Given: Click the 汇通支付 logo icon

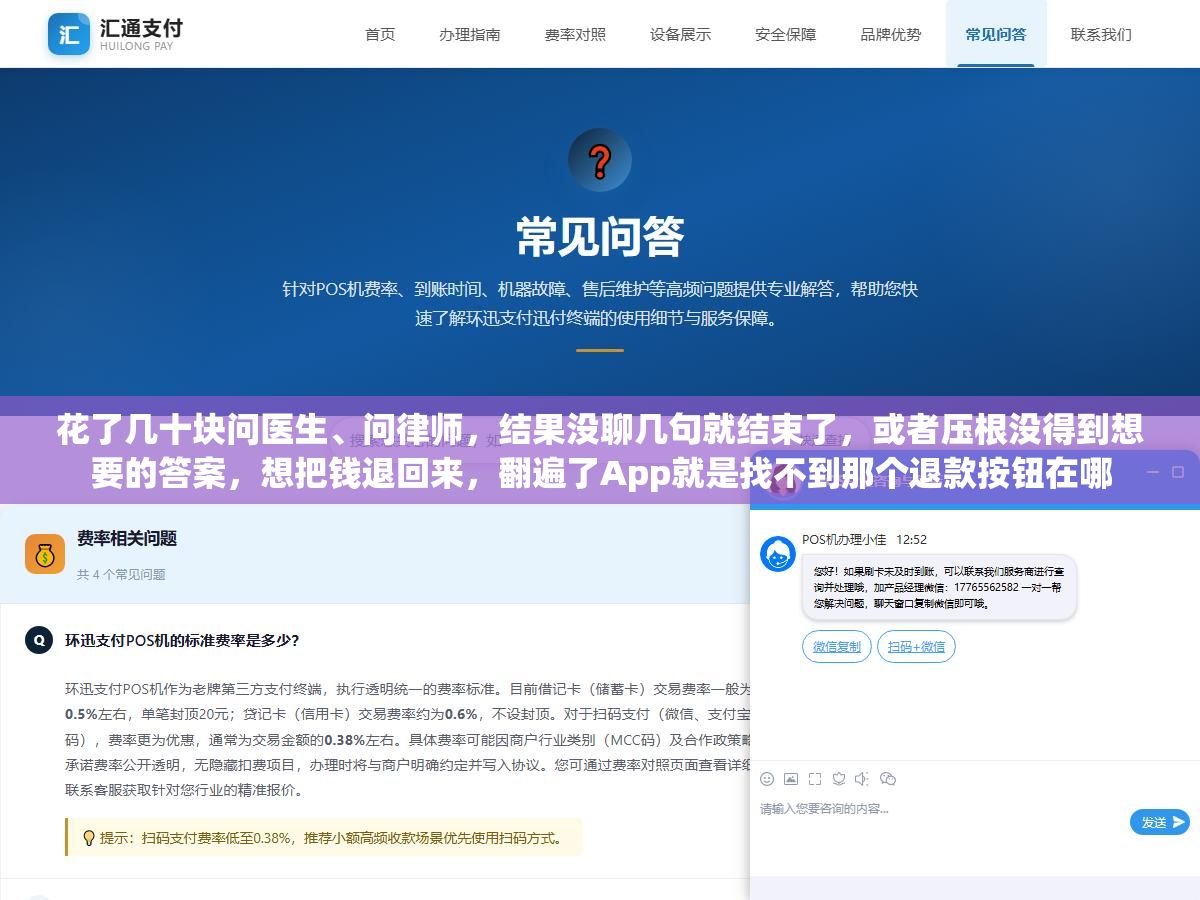Looking at the screenshot, I should pos(69,34).
